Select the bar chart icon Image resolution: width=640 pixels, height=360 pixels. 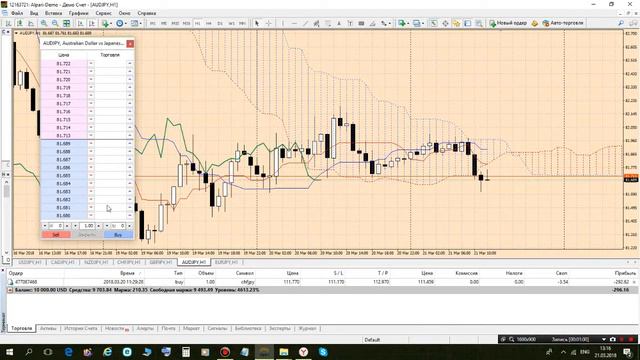pos(8,23)
